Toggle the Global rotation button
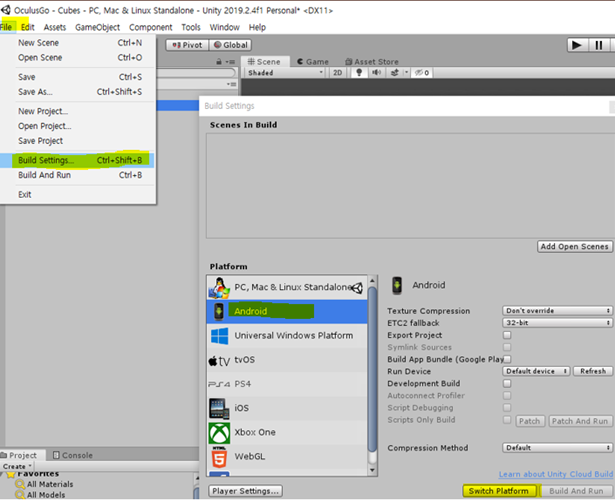This screenshot has width=615, height=501. [230, 45]
